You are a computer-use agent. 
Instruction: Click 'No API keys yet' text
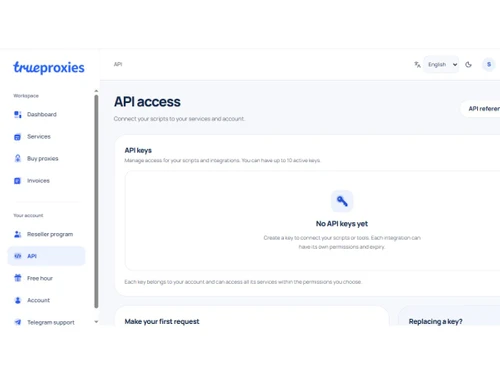(x=342, y=224)
